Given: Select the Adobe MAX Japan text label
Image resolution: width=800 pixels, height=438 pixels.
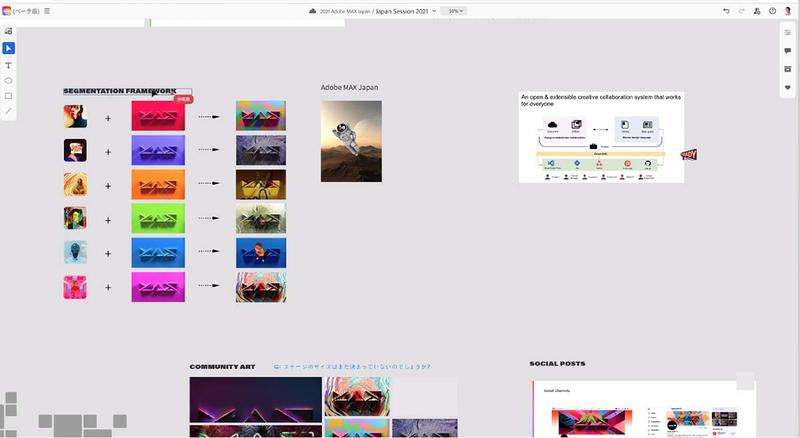Looking at the screenshot, I should [349, 87].
